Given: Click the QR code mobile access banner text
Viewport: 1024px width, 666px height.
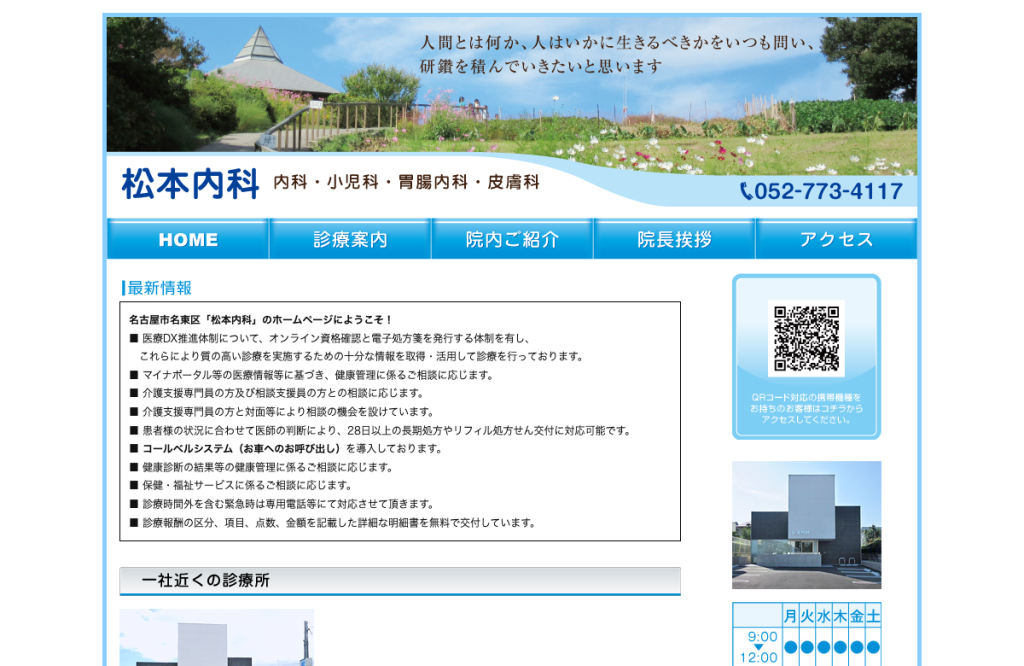Looking at the screenshot, I should [x=807, y=408].
